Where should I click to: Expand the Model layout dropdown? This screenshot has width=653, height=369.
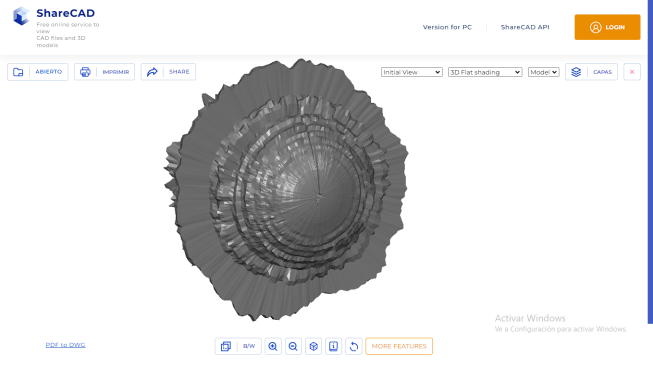[x=543, y=72]
